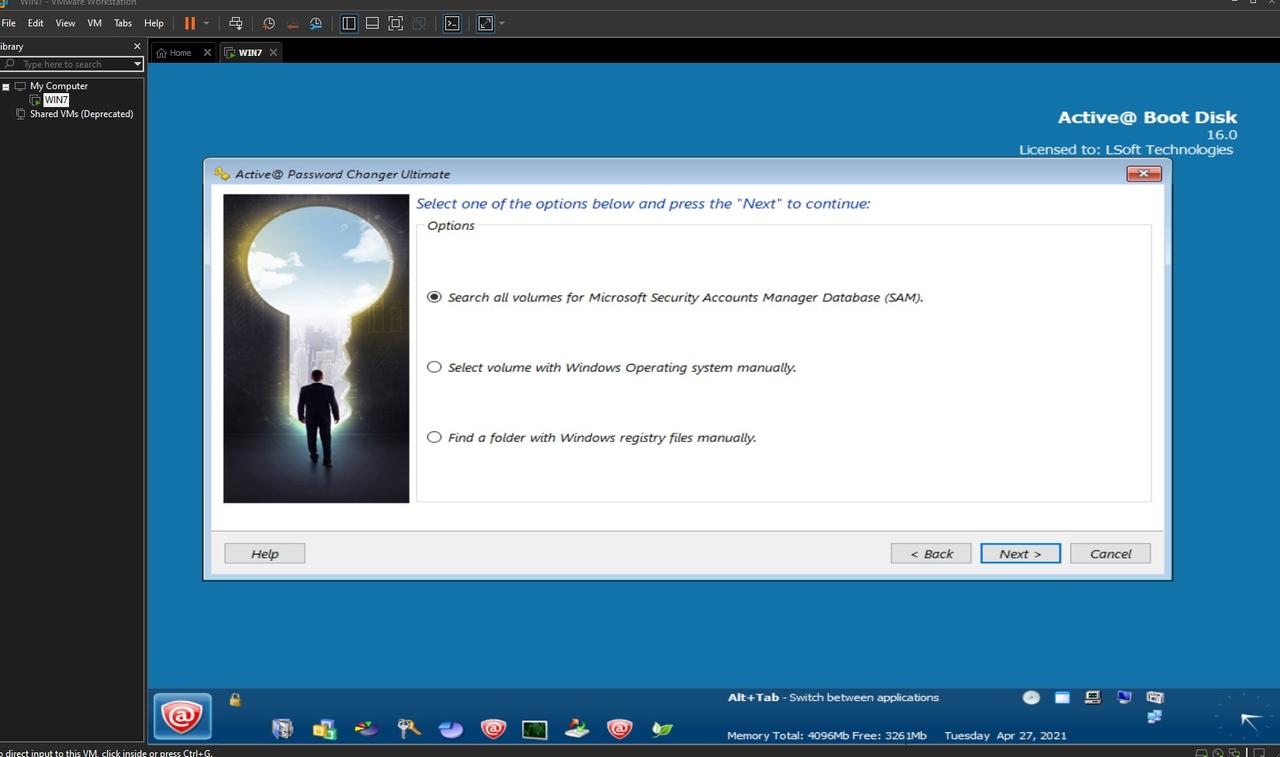Toggle the thumbnail bar view icon

[372, 23]
